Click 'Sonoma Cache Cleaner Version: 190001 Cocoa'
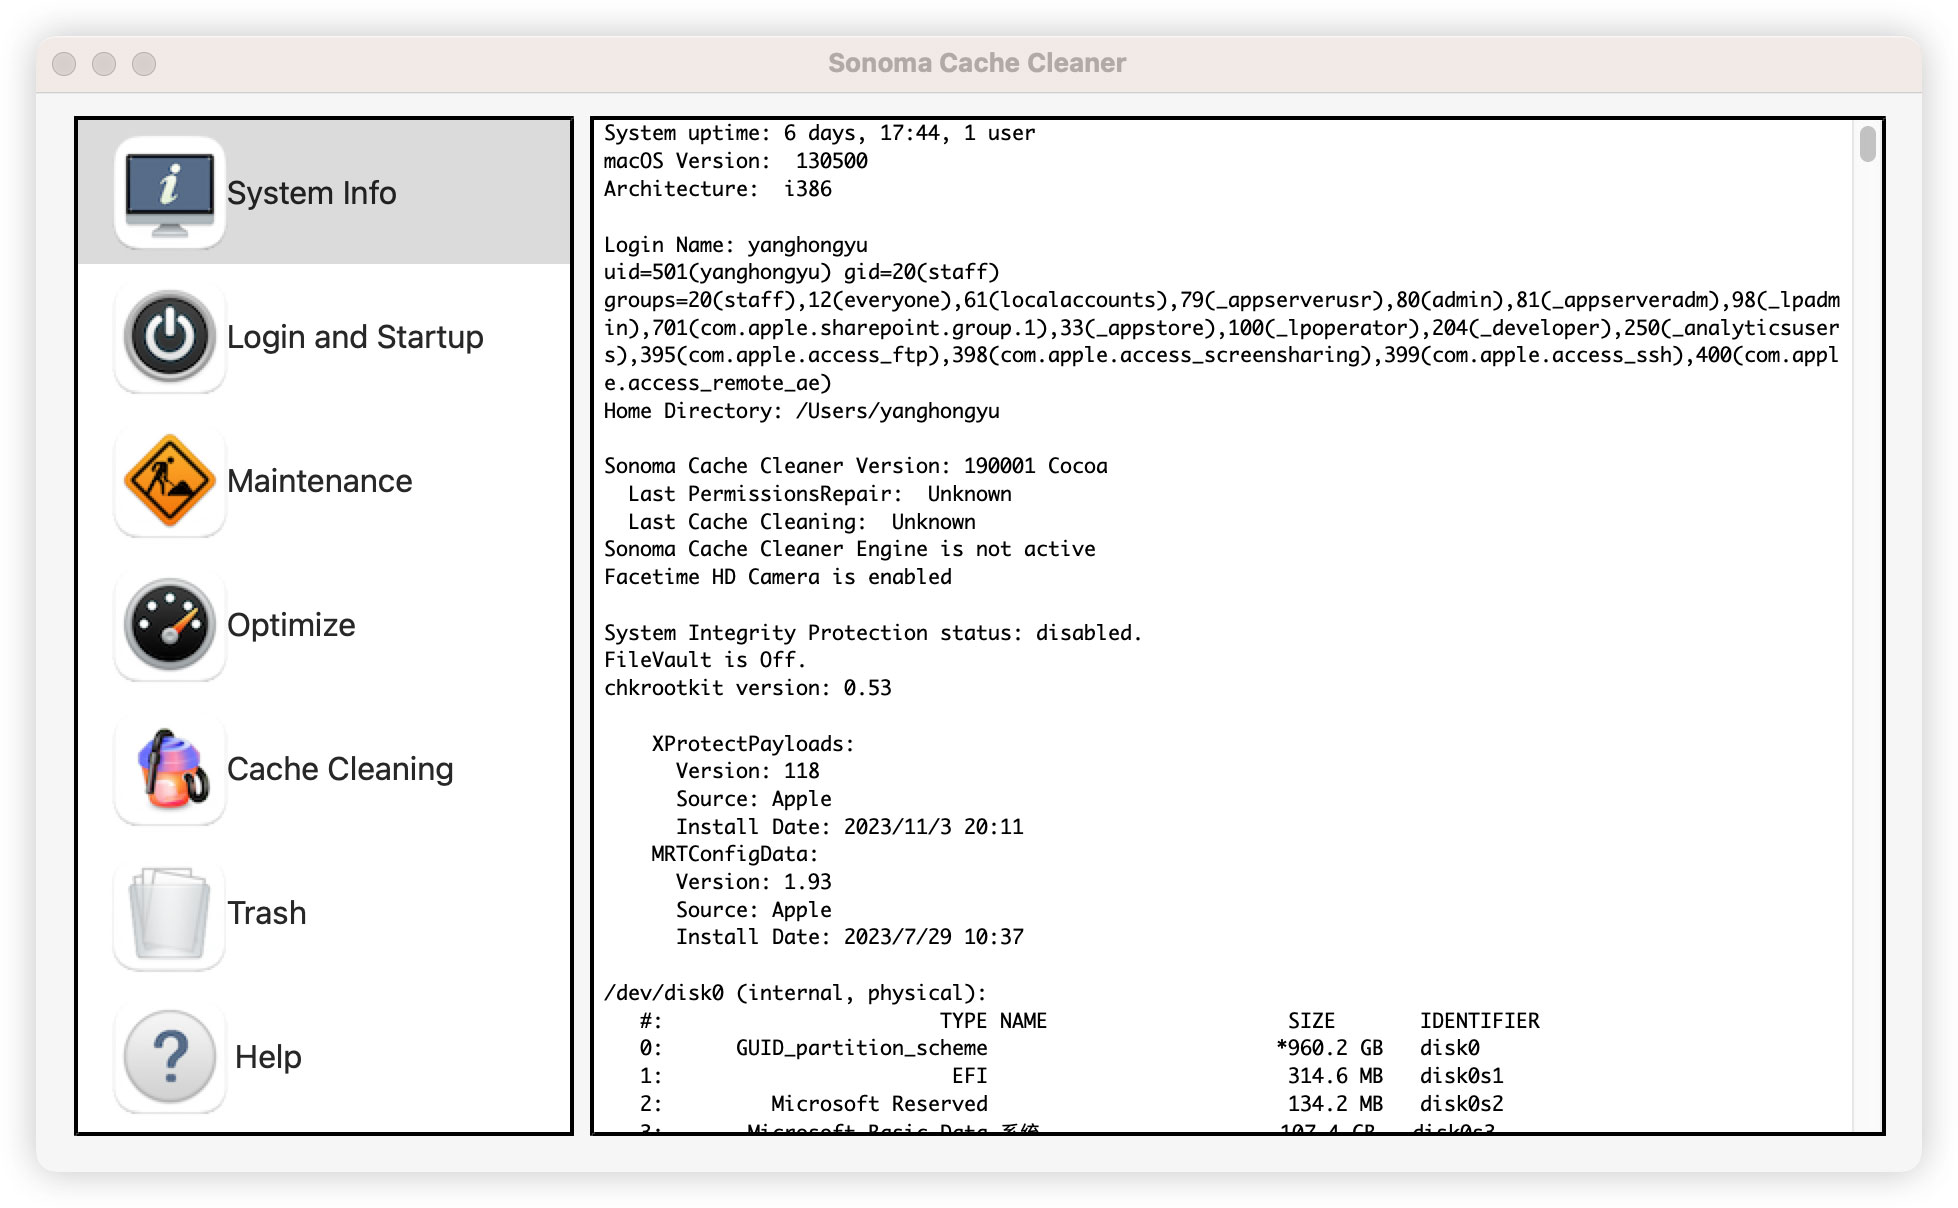1958x1208 pixels. coord(856,466)
